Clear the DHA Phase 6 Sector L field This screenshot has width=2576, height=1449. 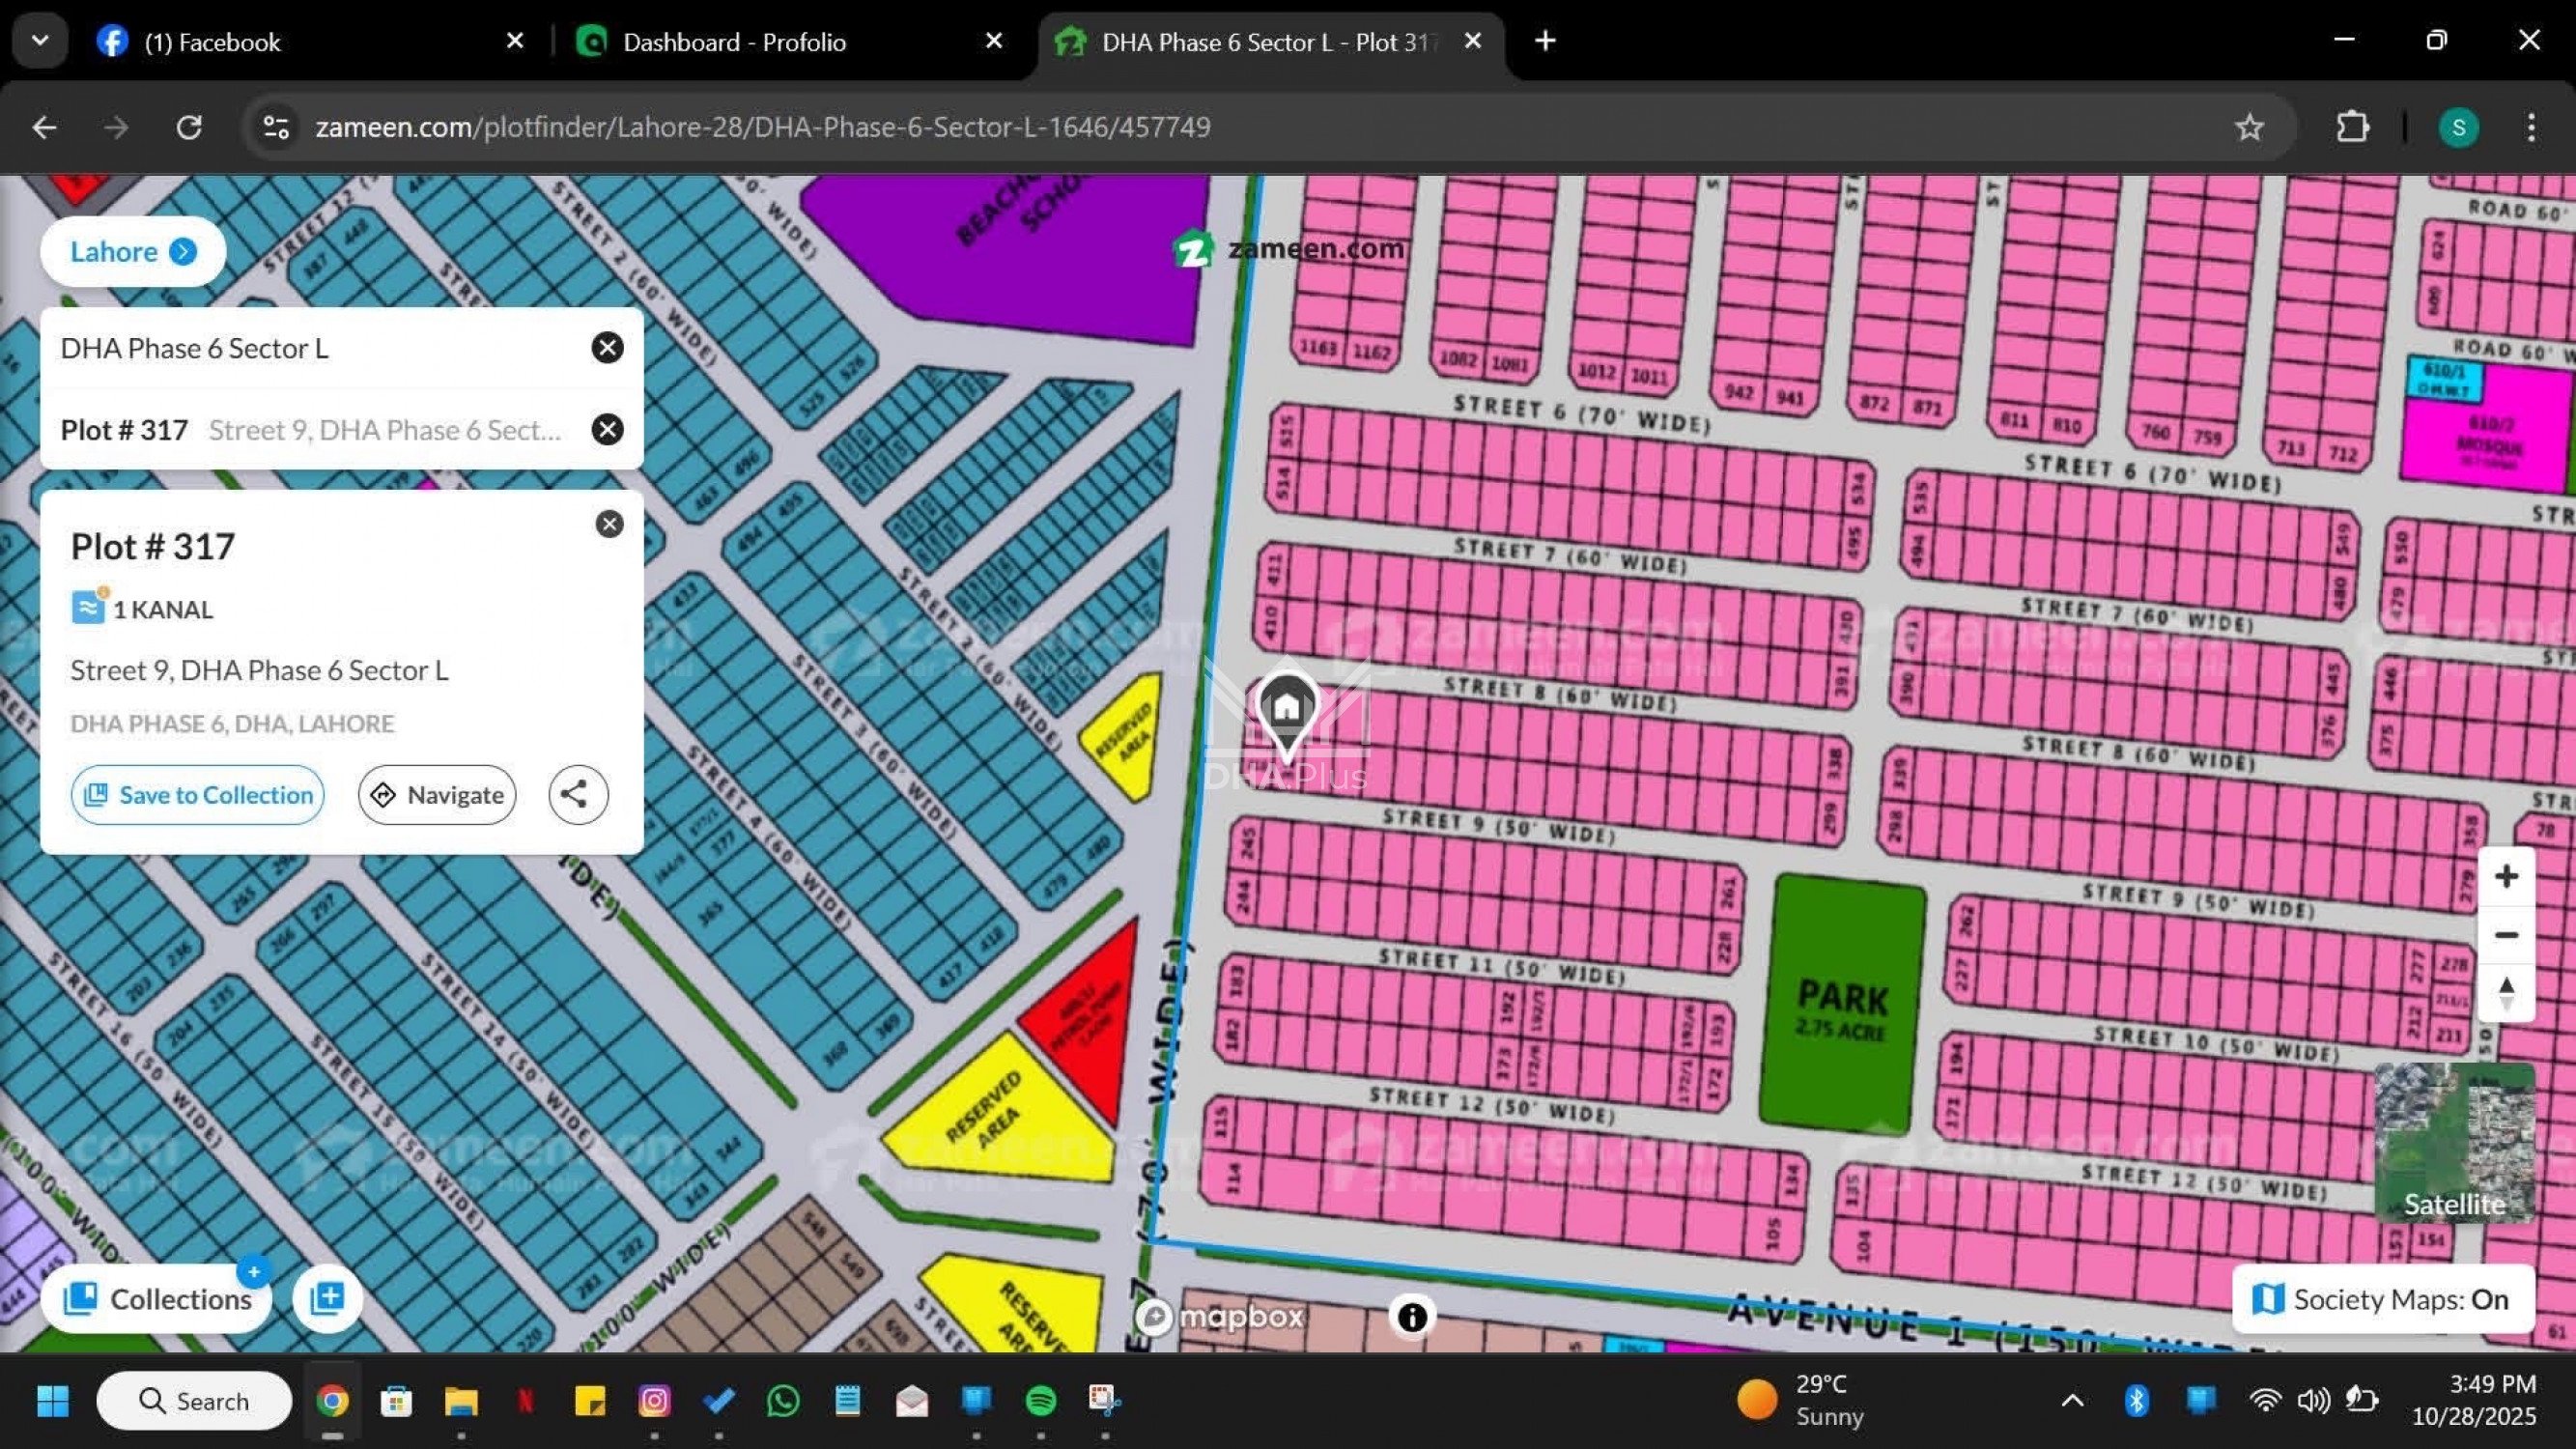click(607, 348)
